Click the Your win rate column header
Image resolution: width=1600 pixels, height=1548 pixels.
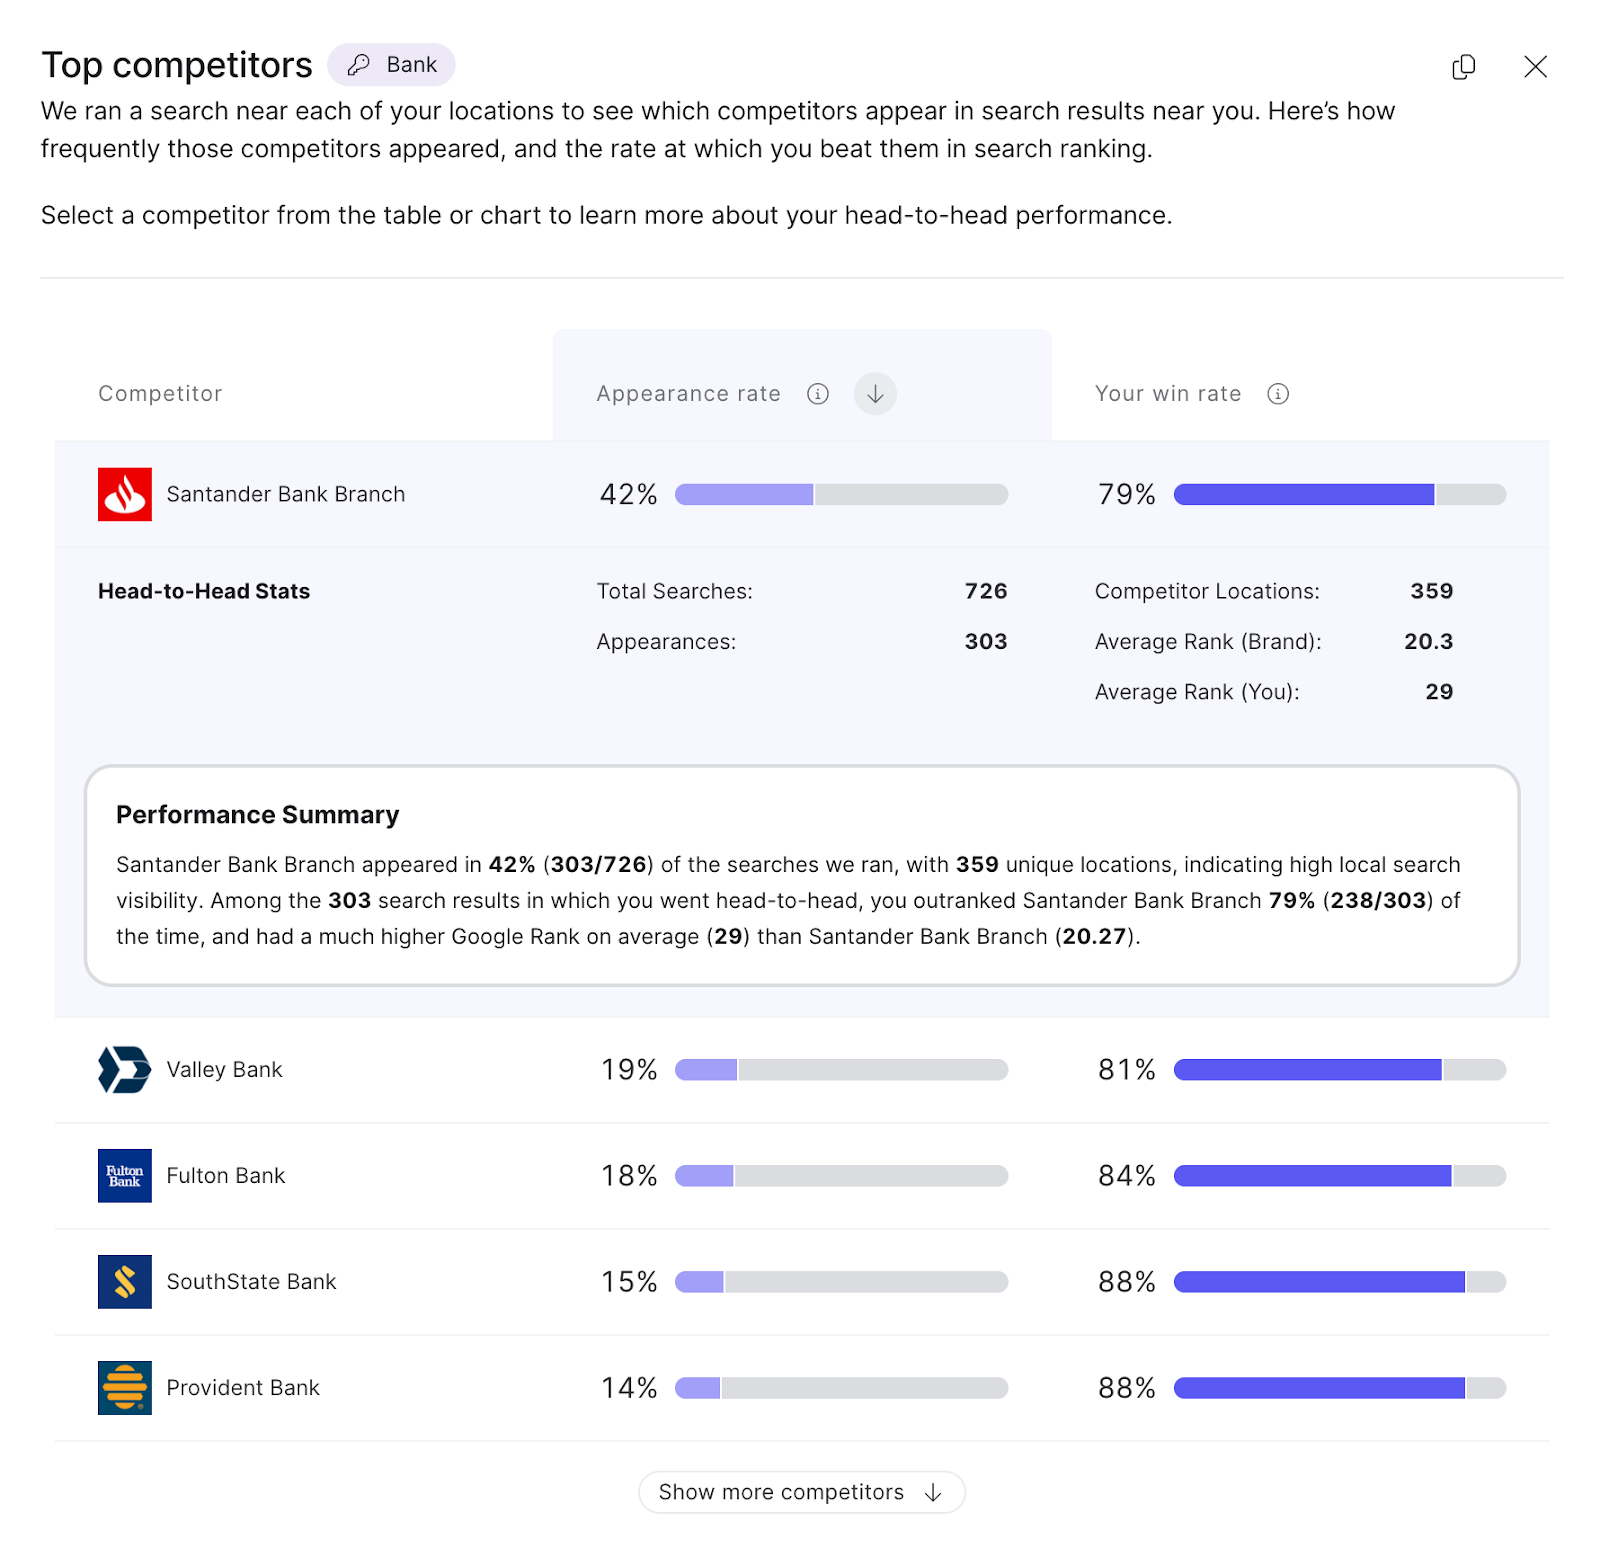coord(1168,394)
